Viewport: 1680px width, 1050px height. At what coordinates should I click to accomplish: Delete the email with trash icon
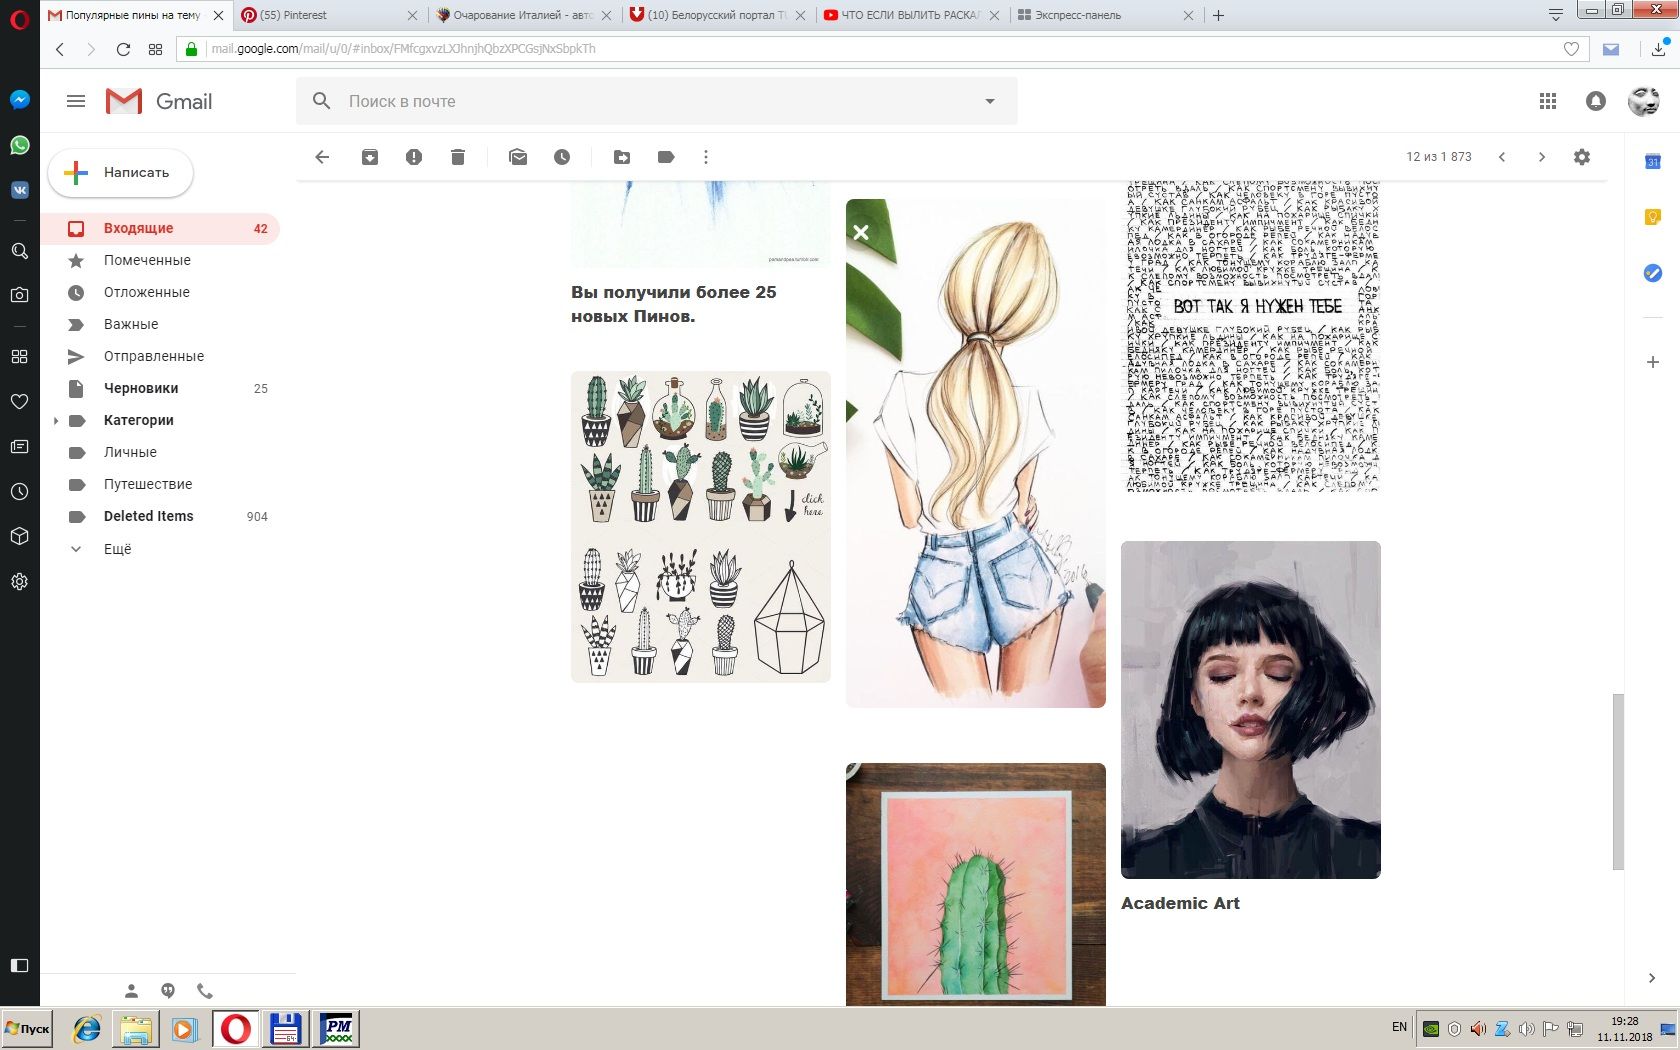[458, 157]
